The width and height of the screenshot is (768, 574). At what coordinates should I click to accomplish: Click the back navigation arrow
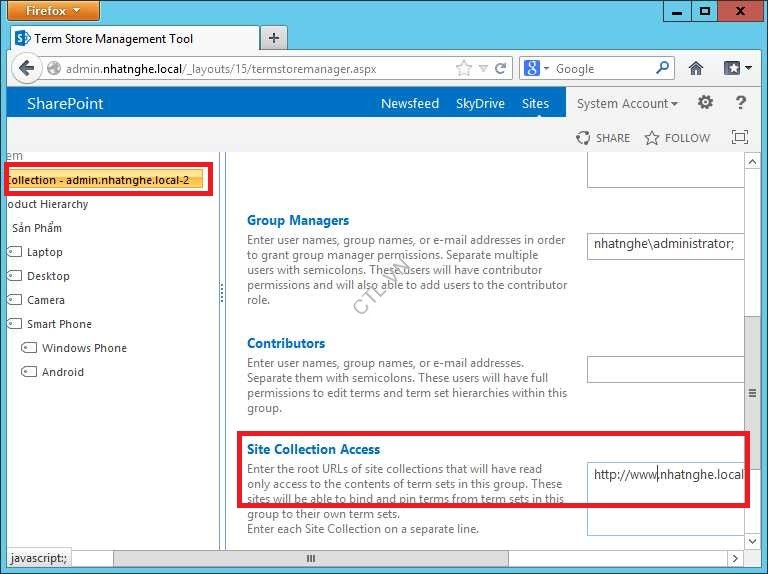point(26,68)
